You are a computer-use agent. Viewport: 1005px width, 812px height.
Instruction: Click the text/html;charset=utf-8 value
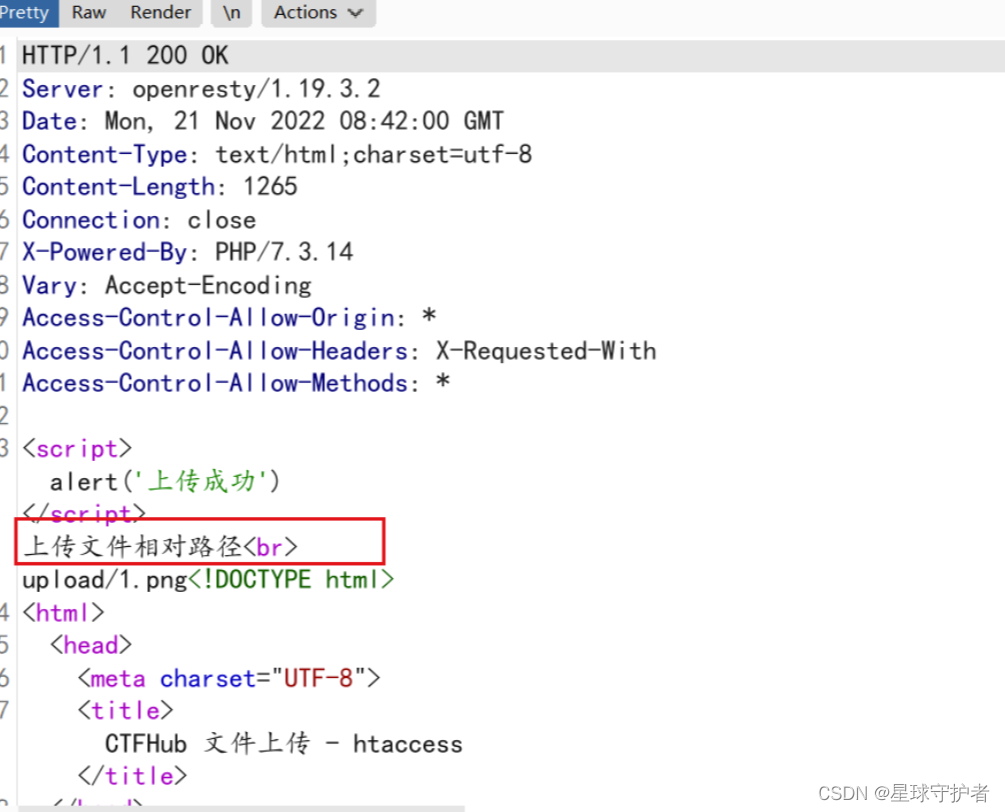[x=374, y=154]
